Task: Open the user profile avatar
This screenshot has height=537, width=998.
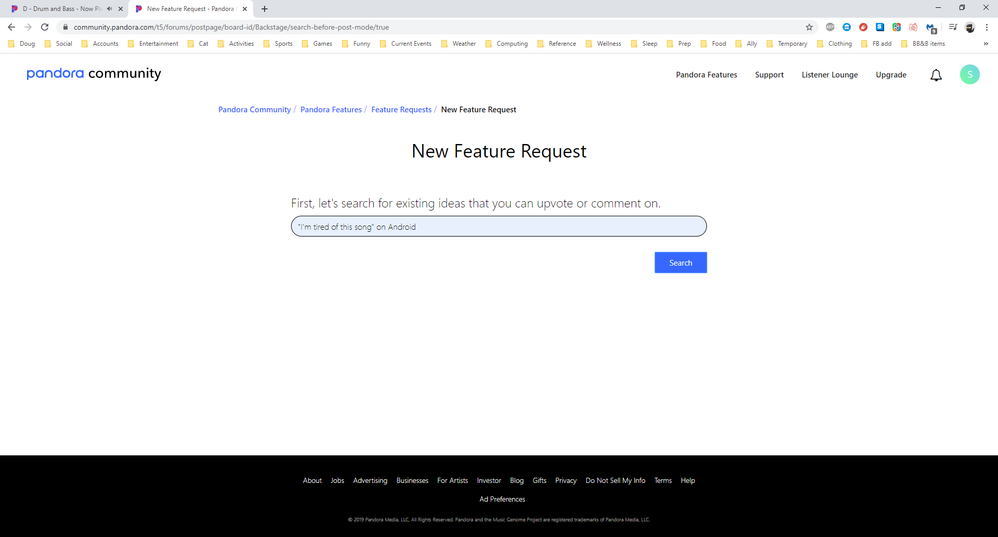Action: pos(969,75)
